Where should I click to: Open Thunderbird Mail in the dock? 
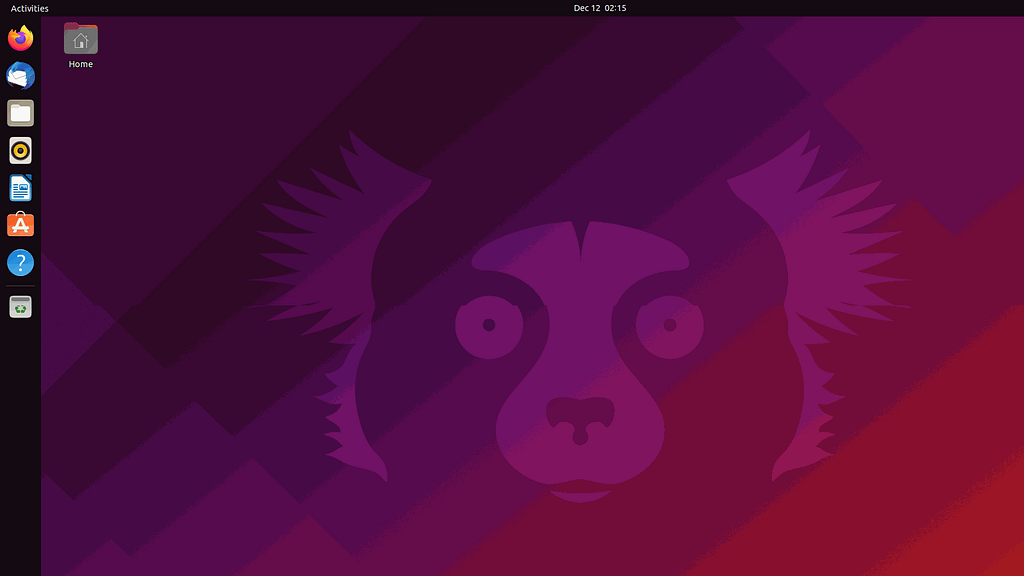pos(20,76)
